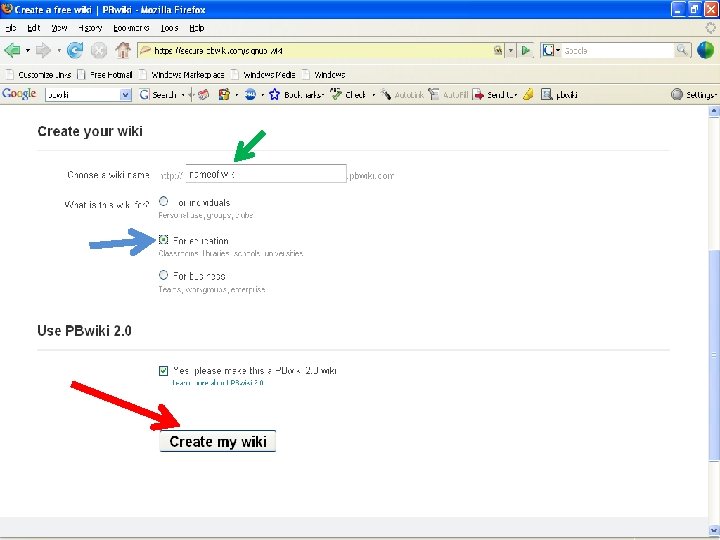720x540 pixels.
Task: Click the Google toolbar logo
Action: pos(19,94)
